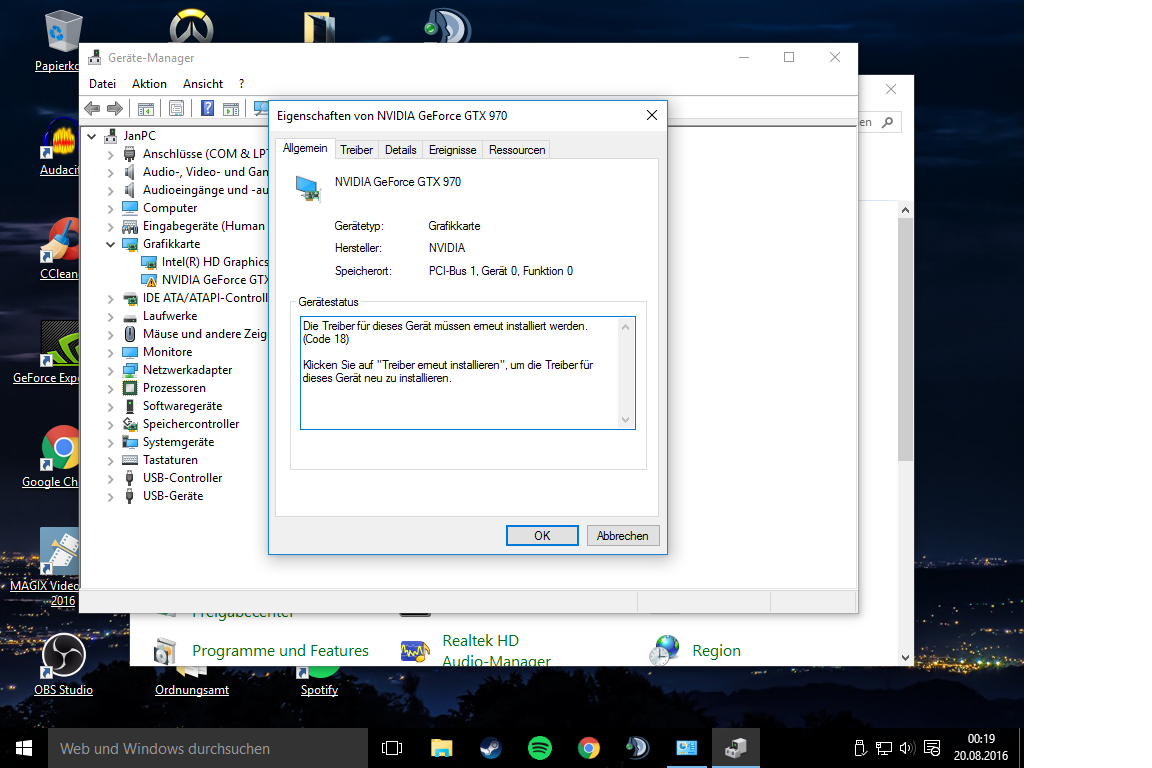Open the Action Center notifications icon
1152x768 pixels.
(x=932, y=748)
